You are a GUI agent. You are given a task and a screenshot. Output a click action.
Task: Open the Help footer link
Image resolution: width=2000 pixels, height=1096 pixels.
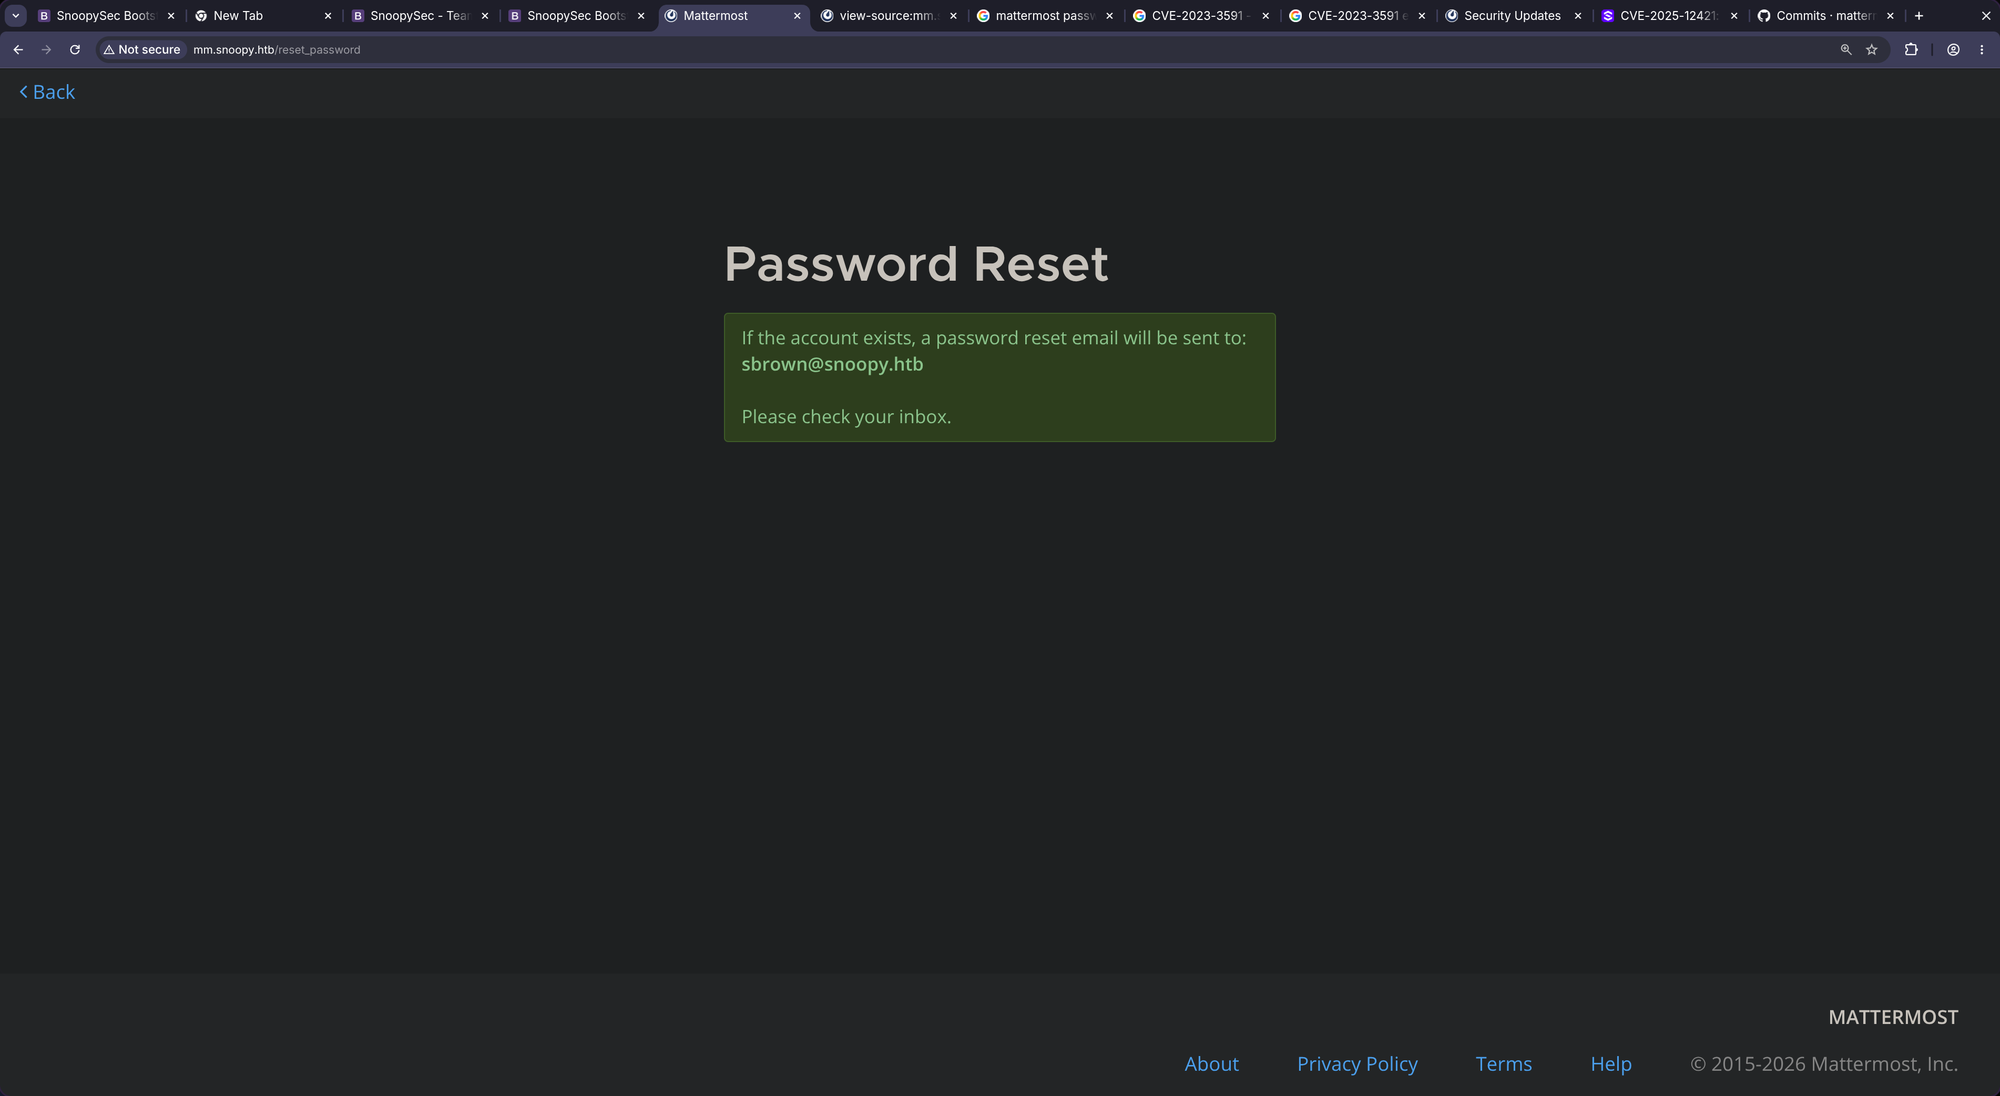1610,1064
